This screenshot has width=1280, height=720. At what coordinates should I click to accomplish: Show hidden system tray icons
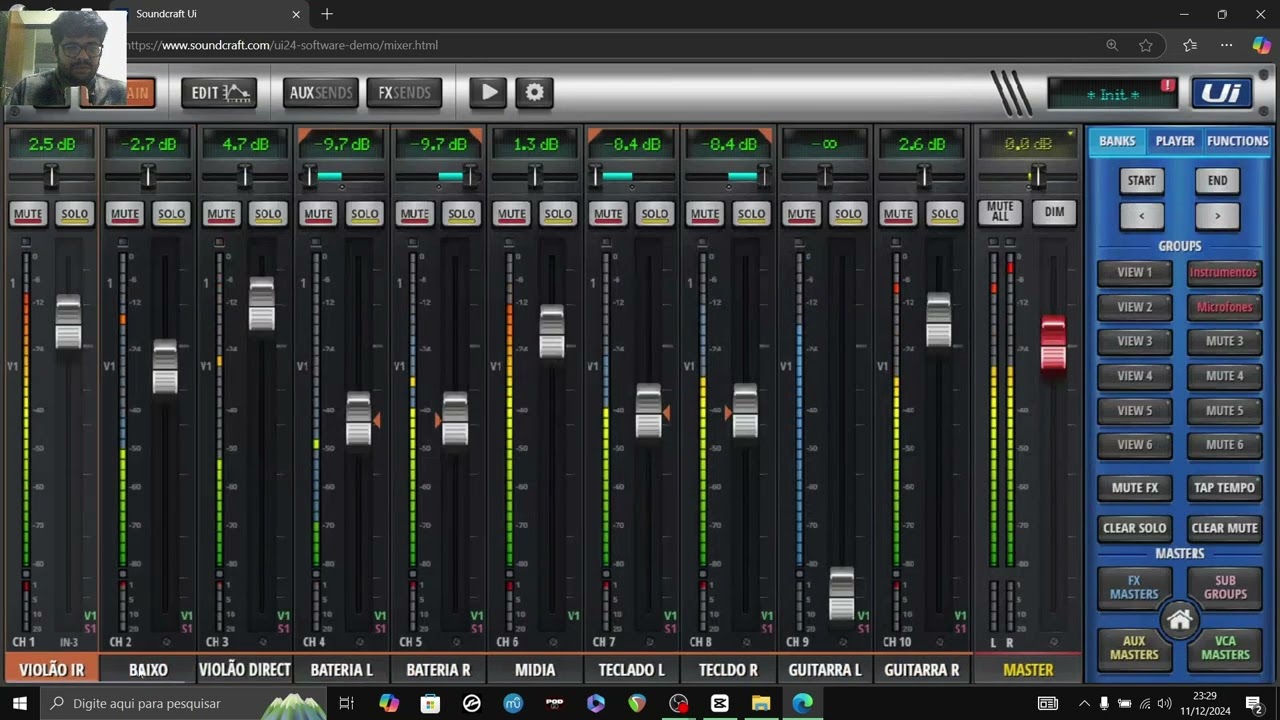[x=1084, y=703]
